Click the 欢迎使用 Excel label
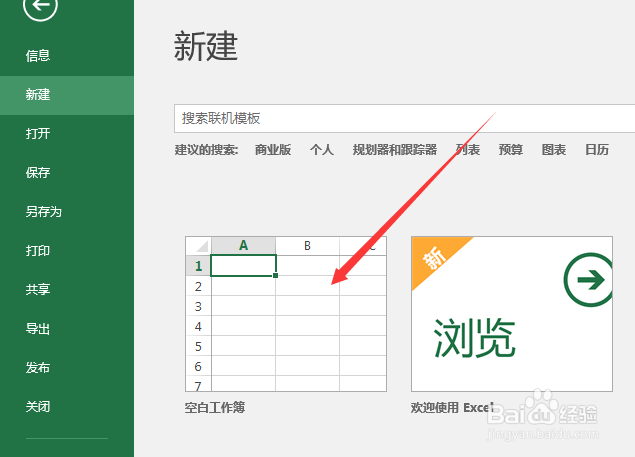The image size is (635, 457). [452, 408]
